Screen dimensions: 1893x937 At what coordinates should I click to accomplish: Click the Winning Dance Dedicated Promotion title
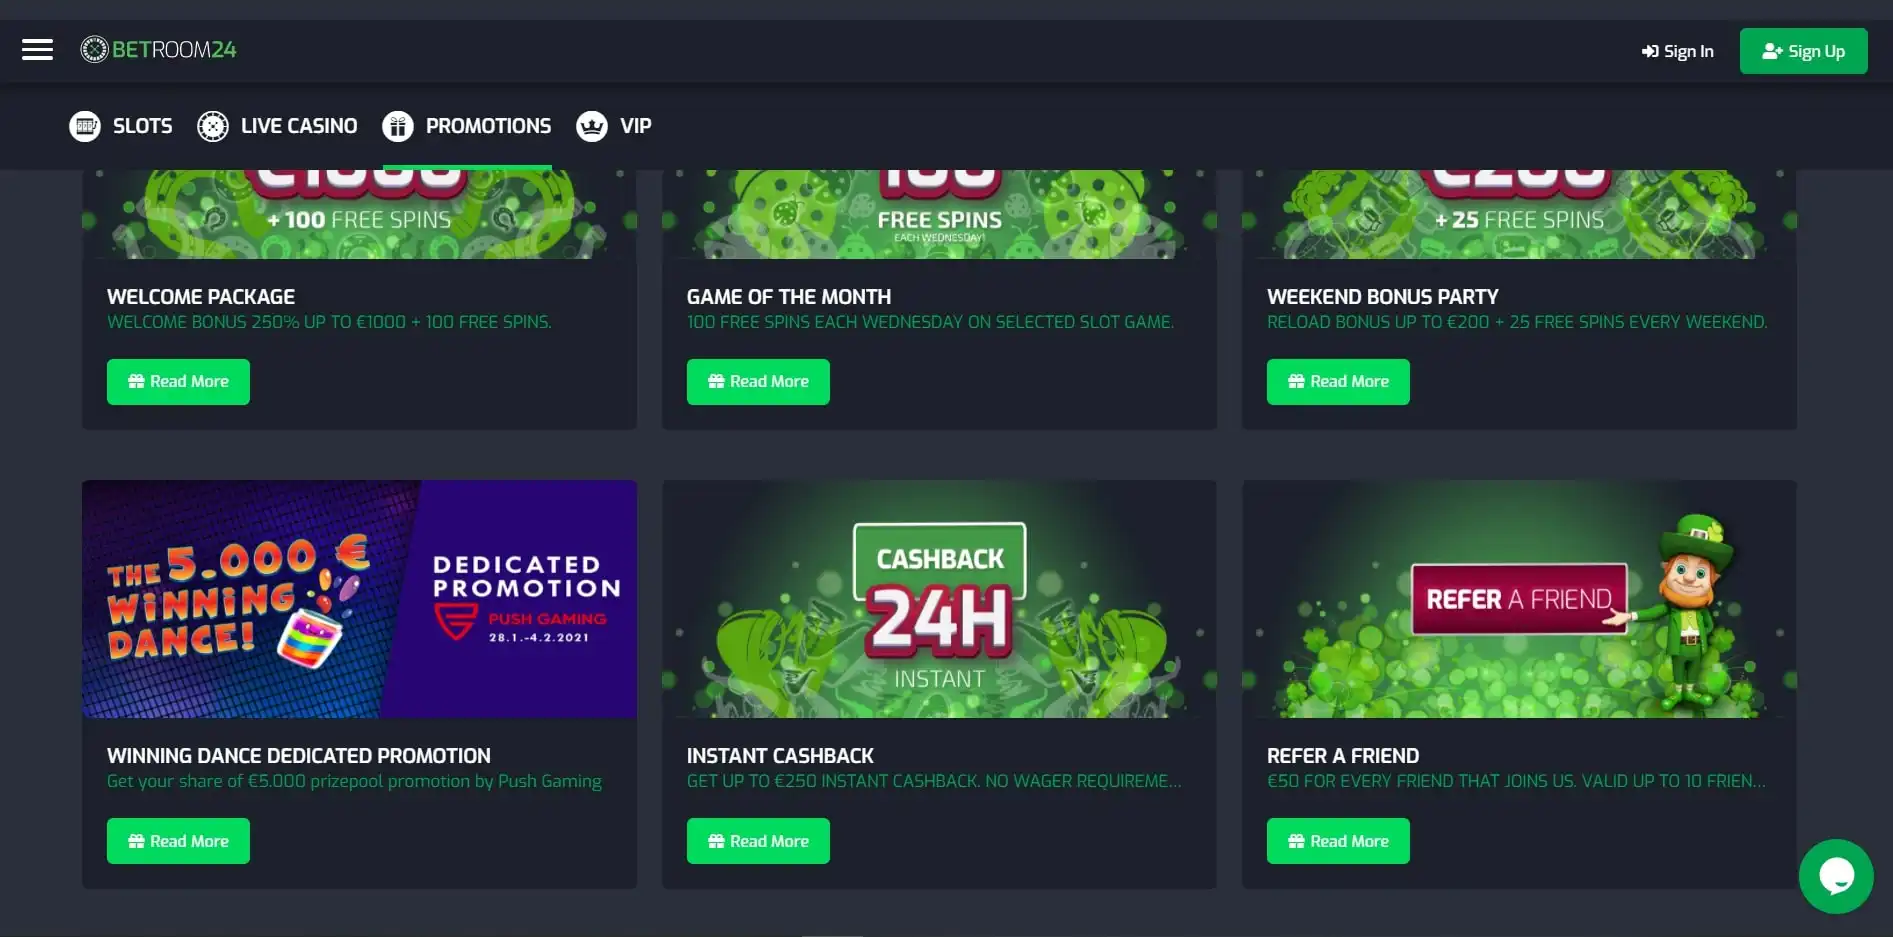tap(299, 756)
